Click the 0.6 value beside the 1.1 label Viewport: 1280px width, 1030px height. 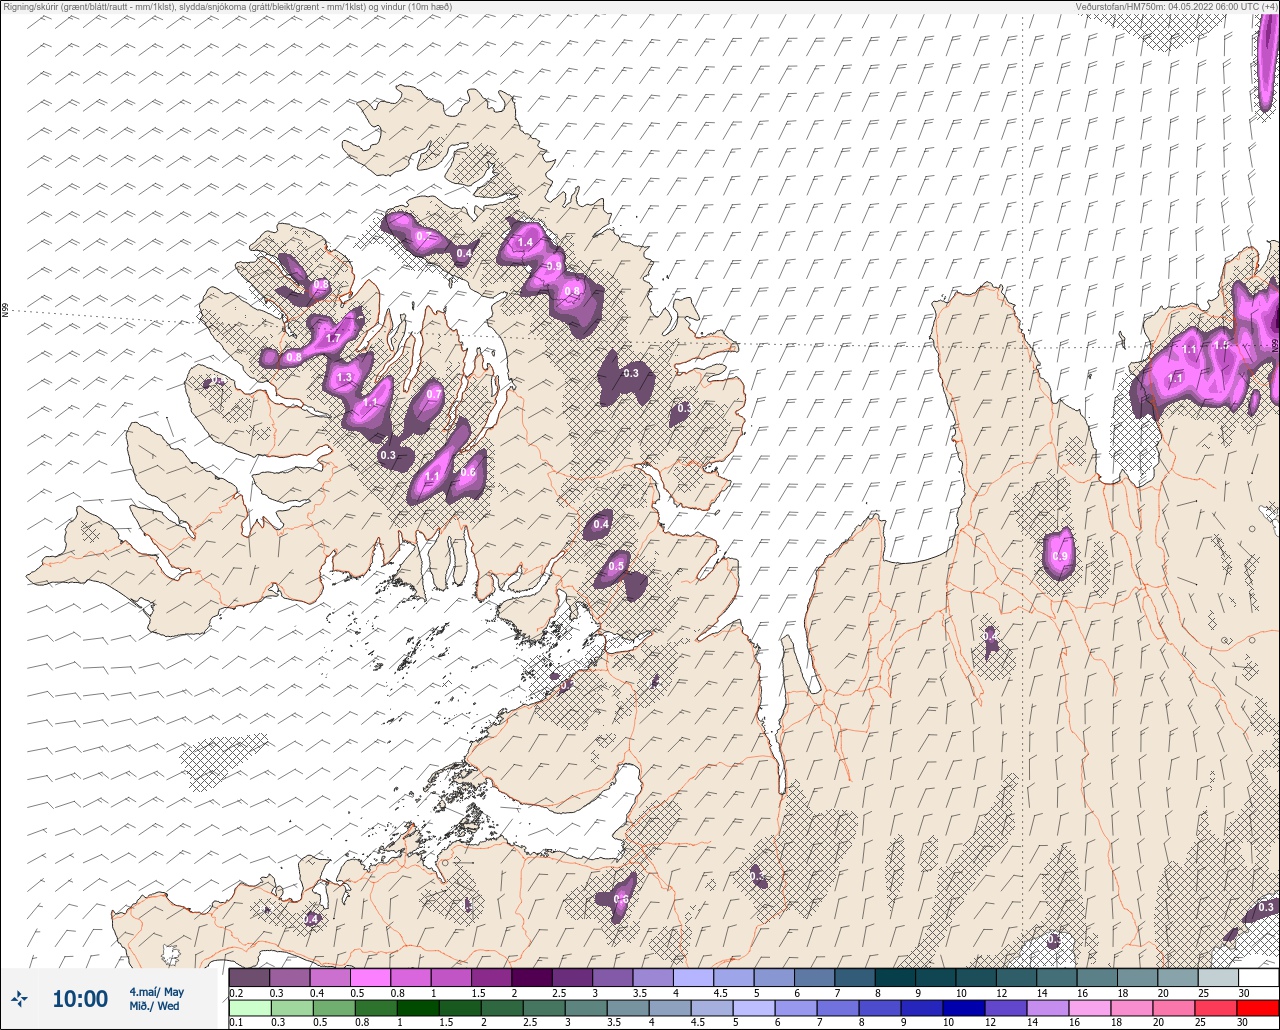tap(468, 473)
